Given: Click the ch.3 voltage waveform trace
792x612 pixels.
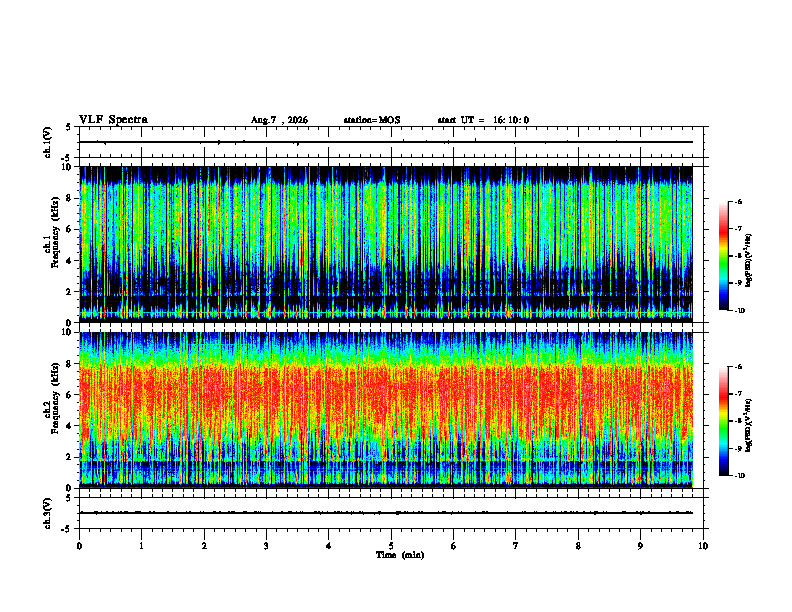Looking at the screenshot, I should [386, 513].
